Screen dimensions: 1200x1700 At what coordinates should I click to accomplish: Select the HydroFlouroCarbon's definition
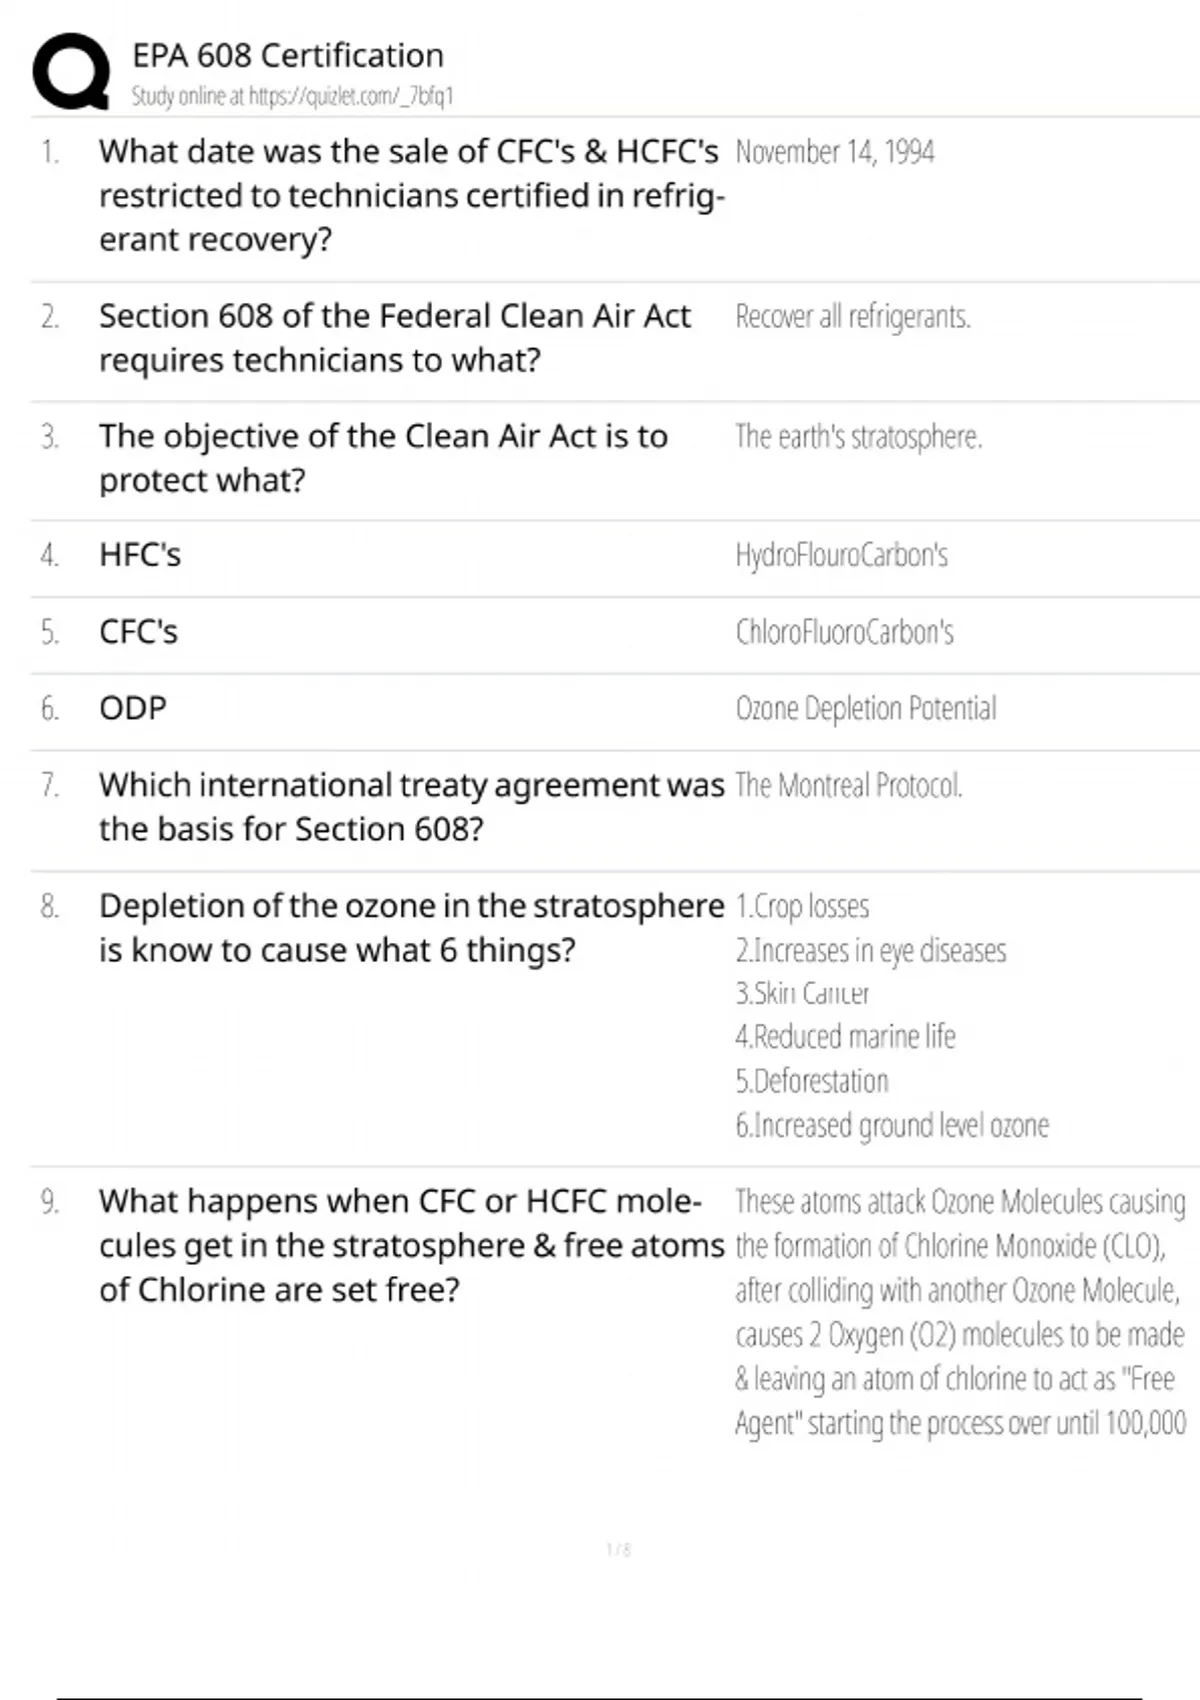(x=842, y=555)
